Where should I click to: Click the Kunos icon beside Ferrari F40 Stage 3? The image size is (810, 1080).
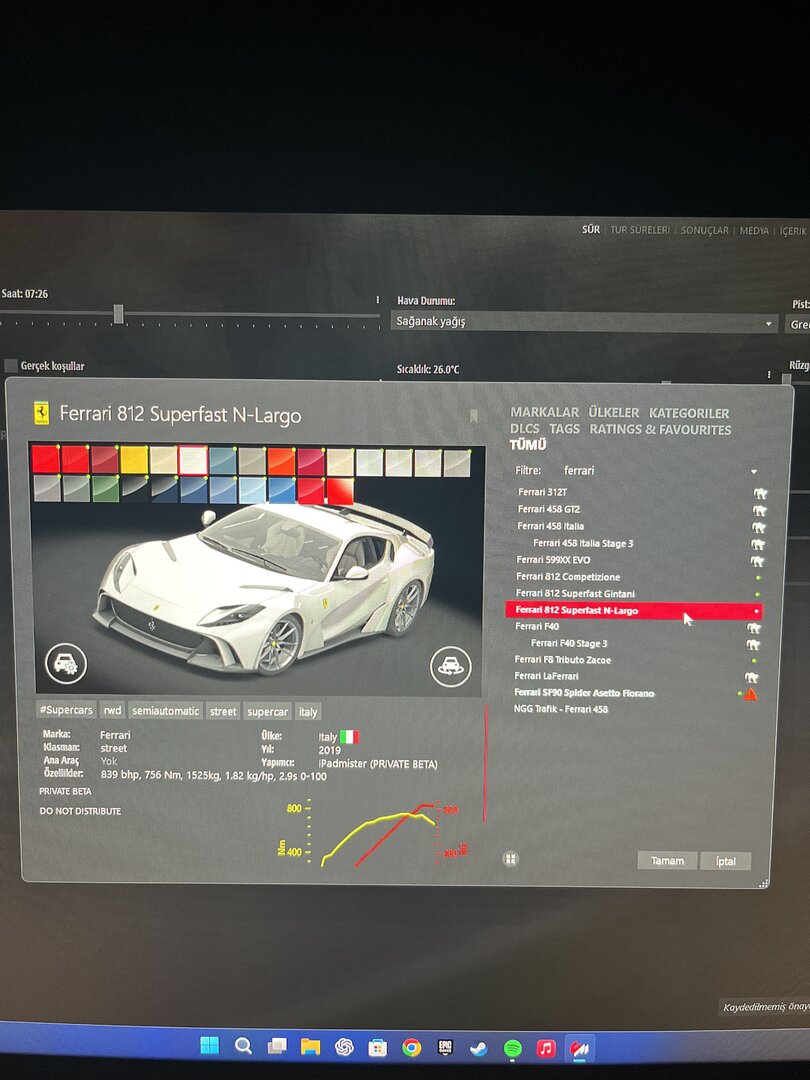click(x=753, y=645)
